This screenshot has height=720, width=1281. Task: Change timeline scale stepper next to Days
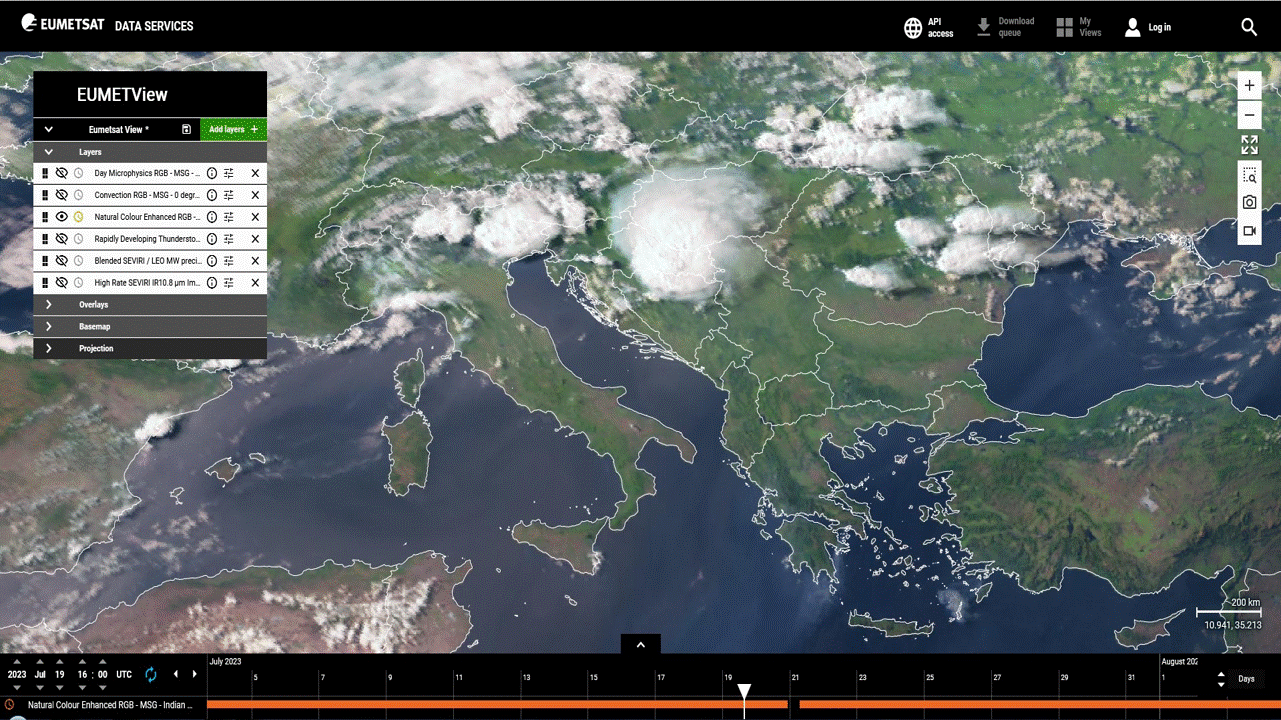pos(1221,679)
